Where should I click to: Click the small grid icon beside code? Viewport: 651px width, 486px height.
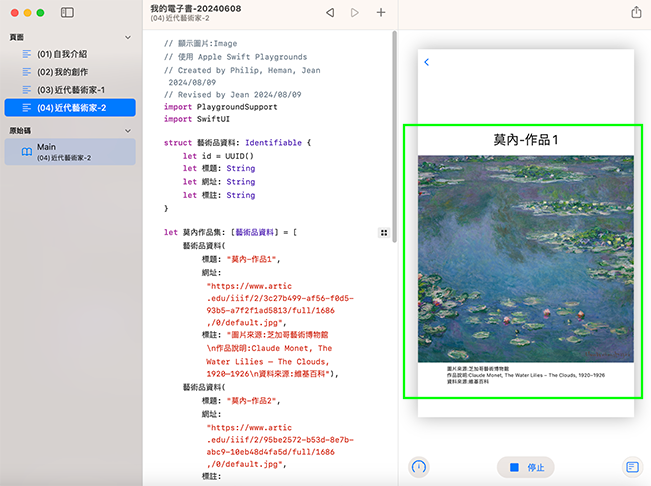pyautogui.click(x=384, y=232)
